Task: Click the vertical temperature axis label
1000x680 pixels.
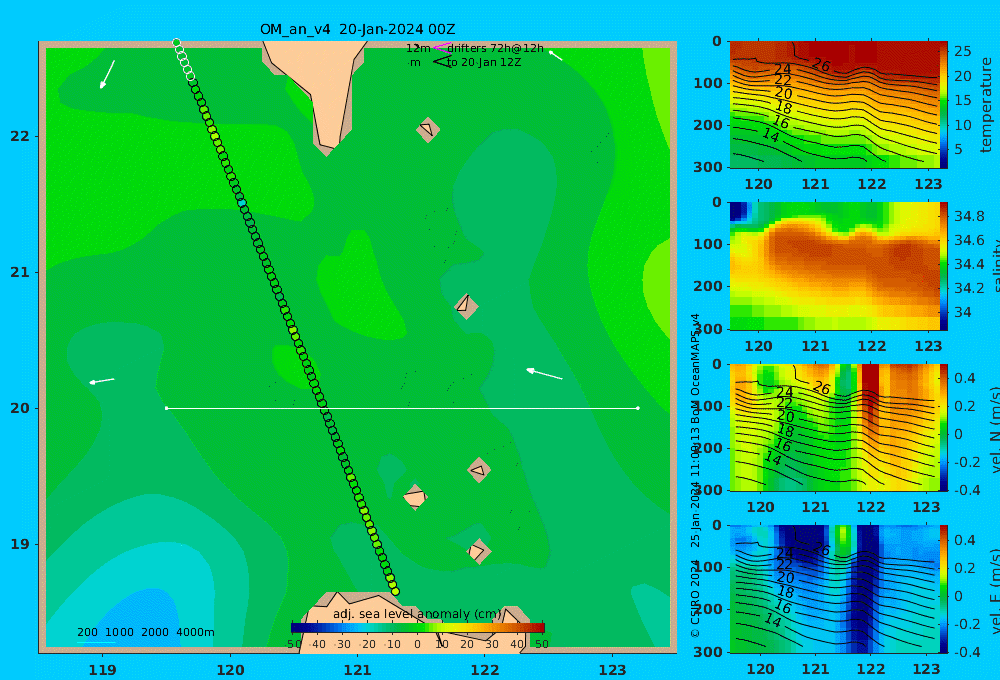Action: point(987,105)
